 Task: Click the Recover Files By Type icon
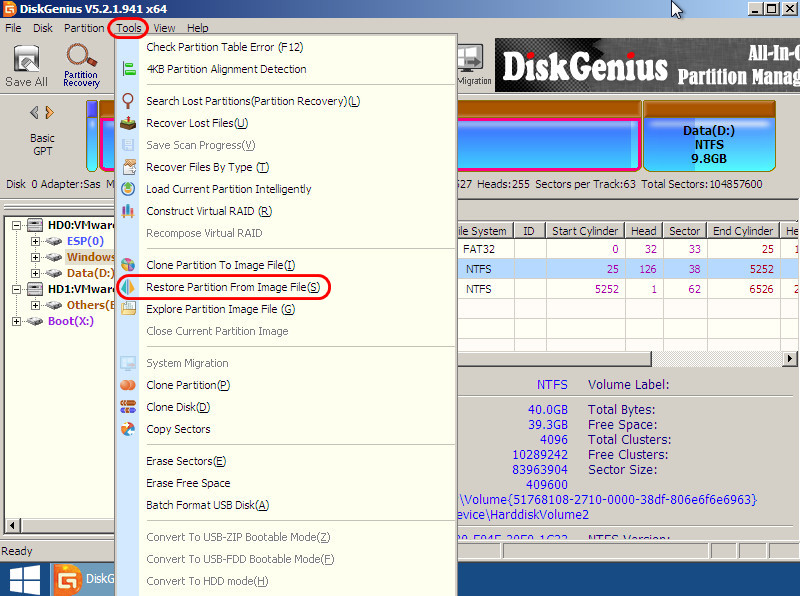coord(129,167)
